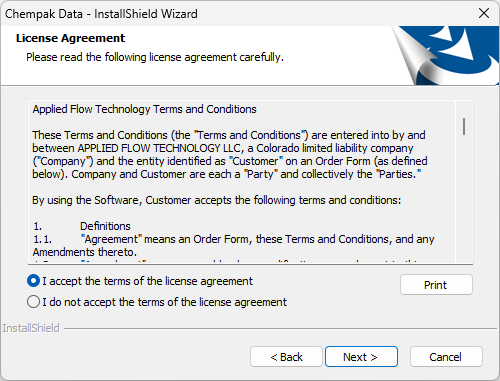
Task: Choose the do not accept radio button
Action: (x=33, y=302)
